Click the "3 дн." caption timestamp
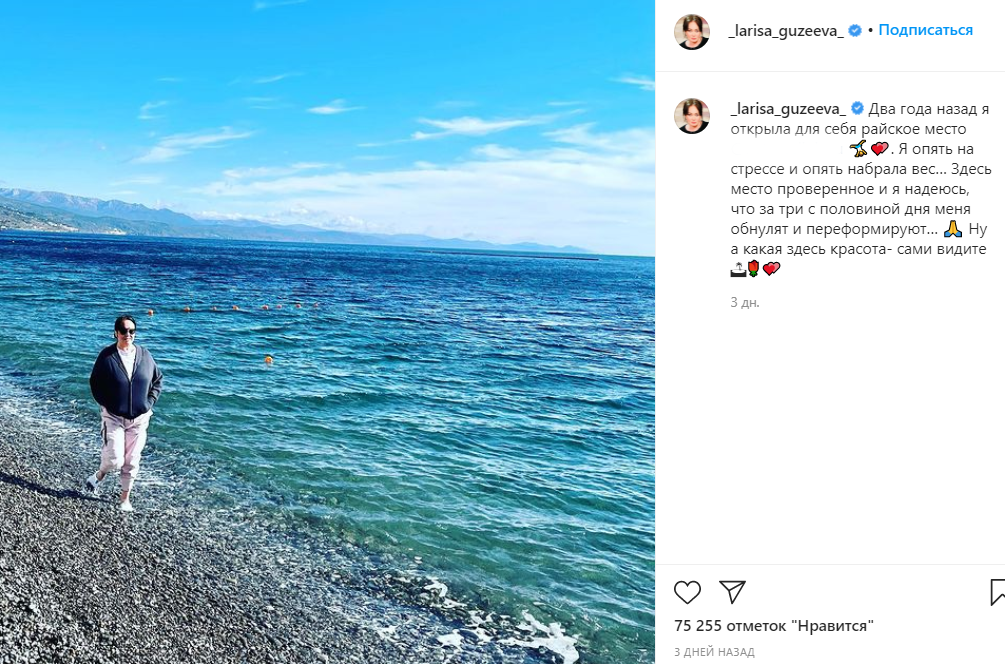The width and height of the screenshot is (1005, 664). click(x=745, y=302)
